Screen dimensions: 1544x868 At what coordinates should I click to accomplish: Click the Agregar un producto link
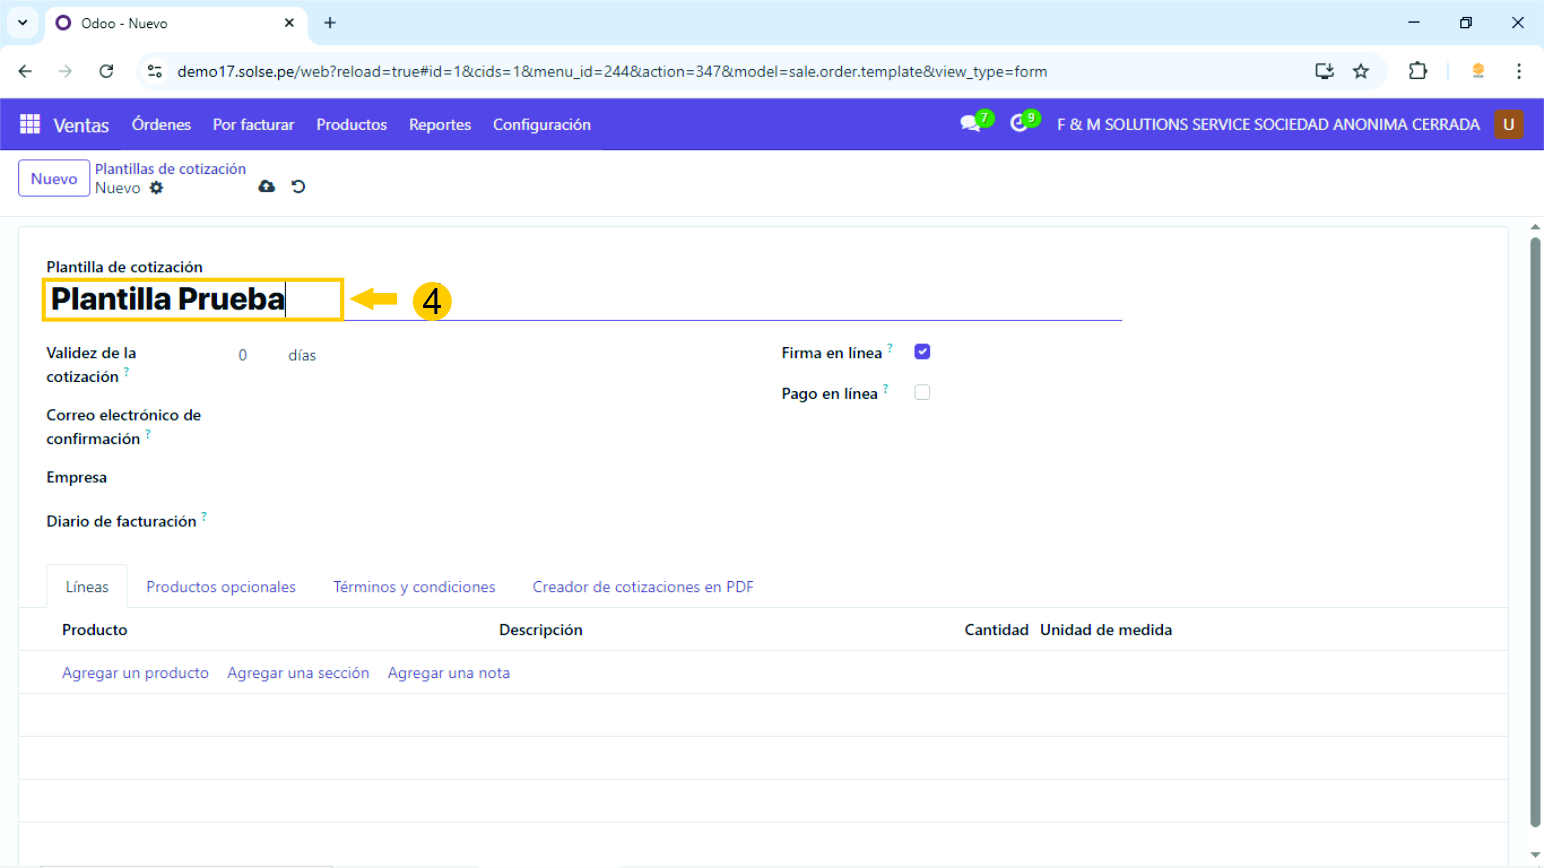(x=135, y=673)
